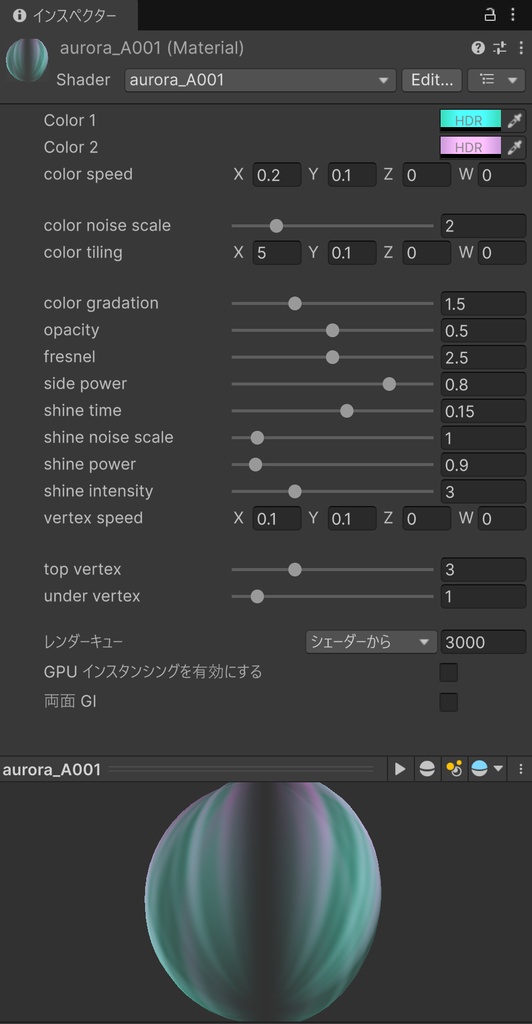The image size is (532, 1024).
Task: Play the material preview animation
Action: click(400, 769)
